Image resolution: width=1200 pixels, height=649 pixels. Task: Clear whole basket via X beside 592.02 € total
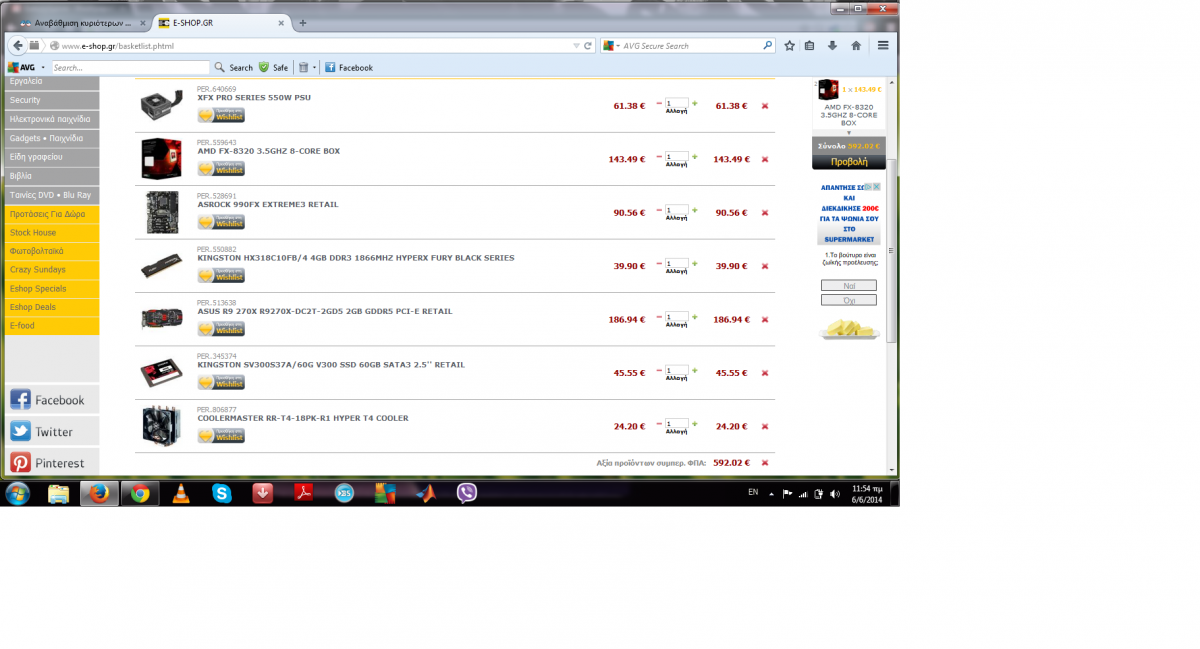coord(765,463)
